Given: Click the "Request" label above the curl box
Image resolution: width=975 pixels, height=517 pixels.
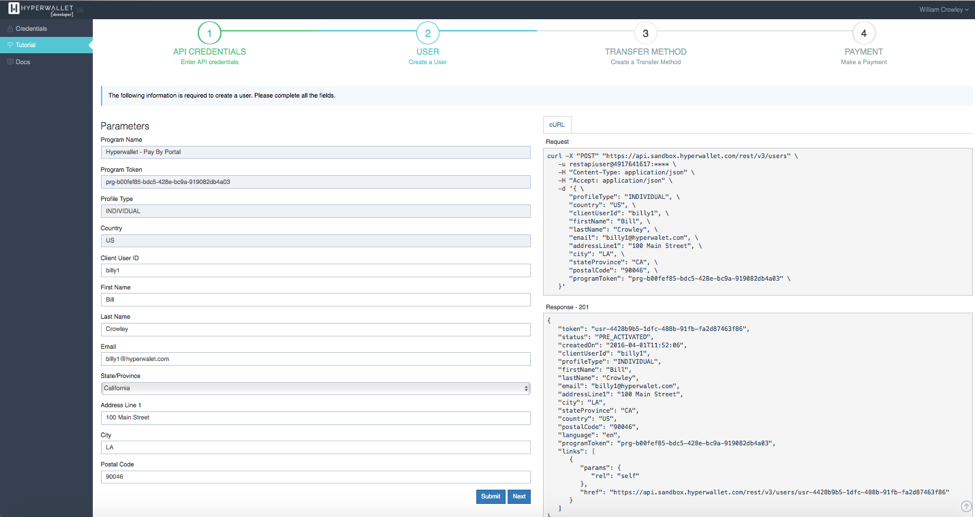Looking at the screenshot, I should pyautogui.click(x=557, y=142).
